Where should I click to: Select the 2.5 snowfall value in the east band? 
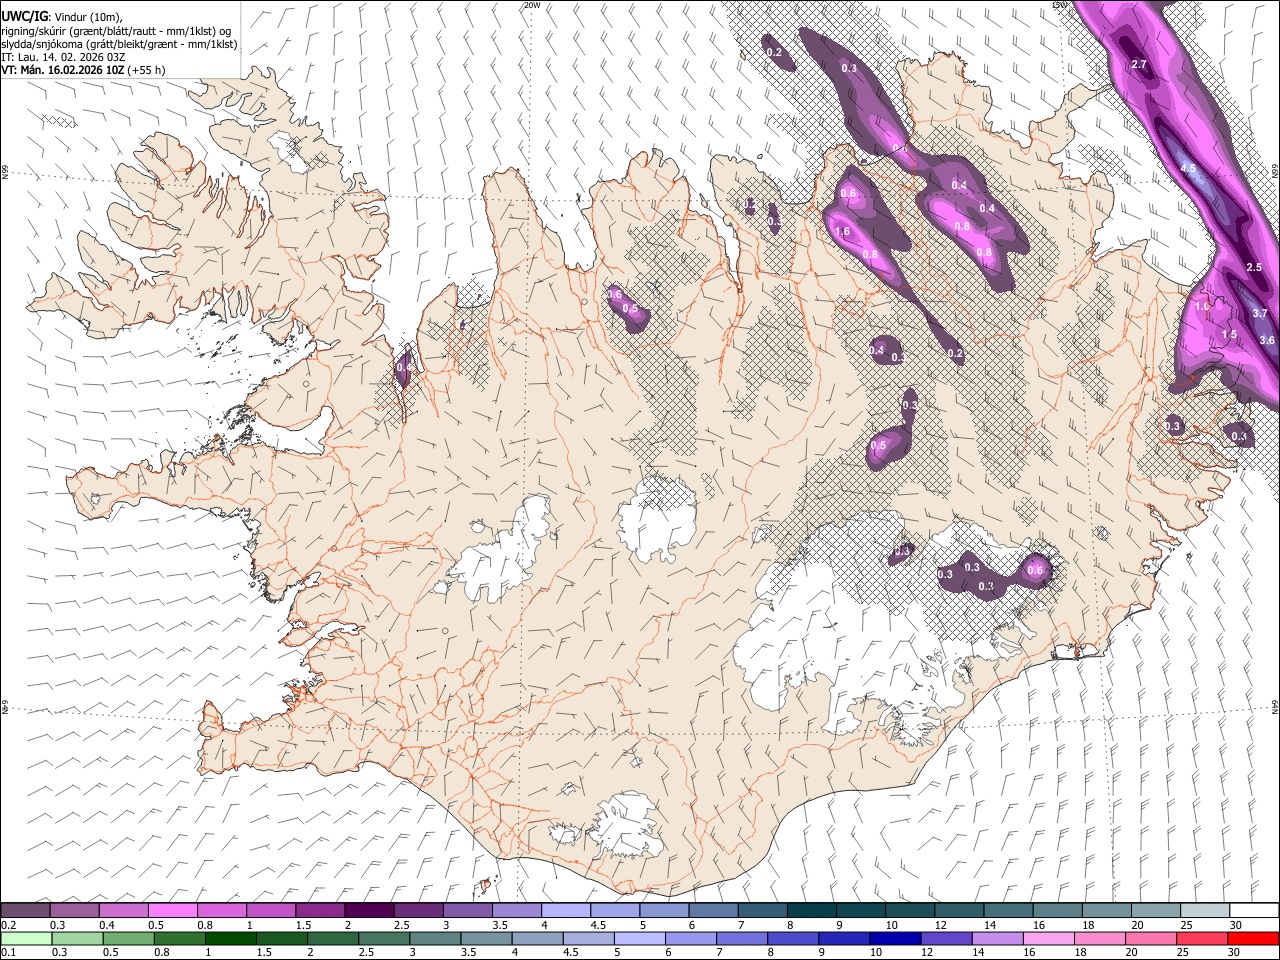coord(1254,268)
